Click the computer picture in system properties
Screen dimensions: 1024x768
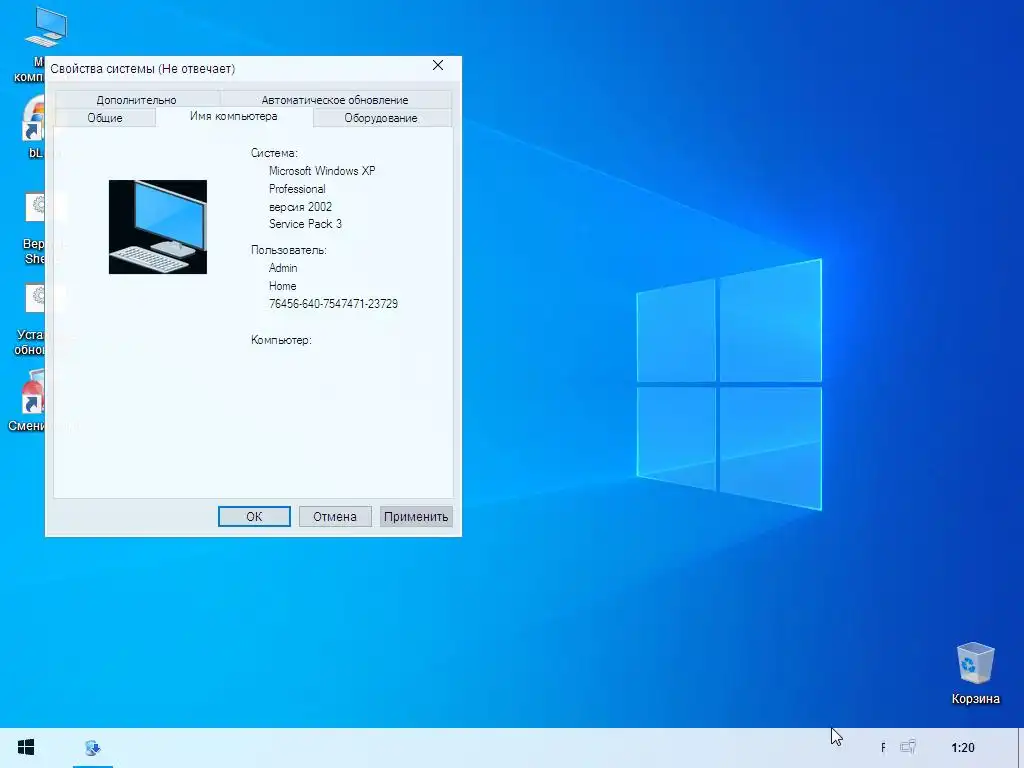157,227
